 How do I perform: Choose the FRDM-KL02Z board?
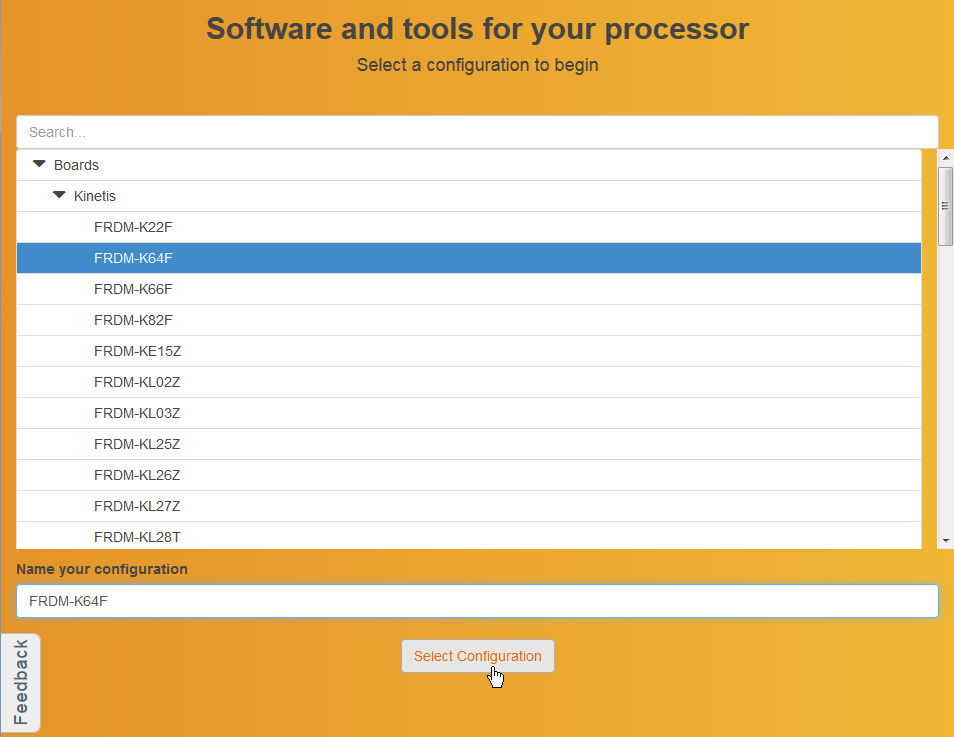click(137, 382)
